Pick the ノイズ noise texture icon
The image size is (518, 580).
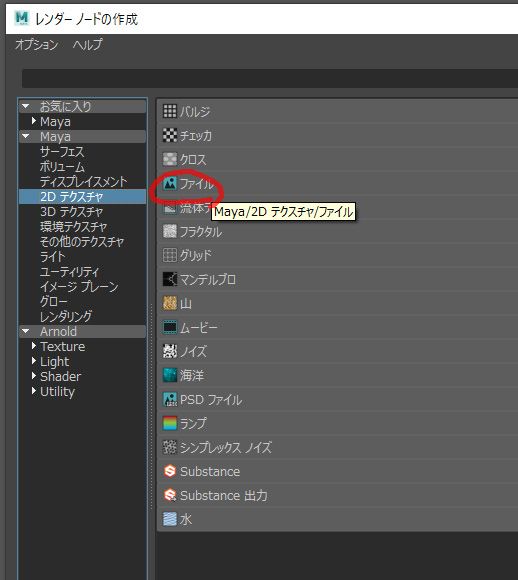170,351
